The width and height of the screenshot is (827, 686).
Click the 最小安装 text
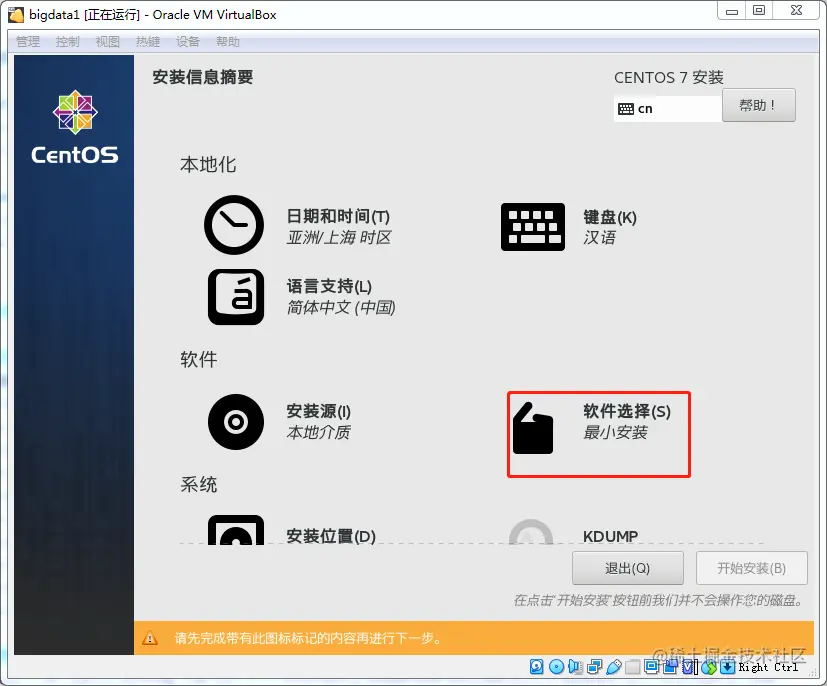pos(615,433)
